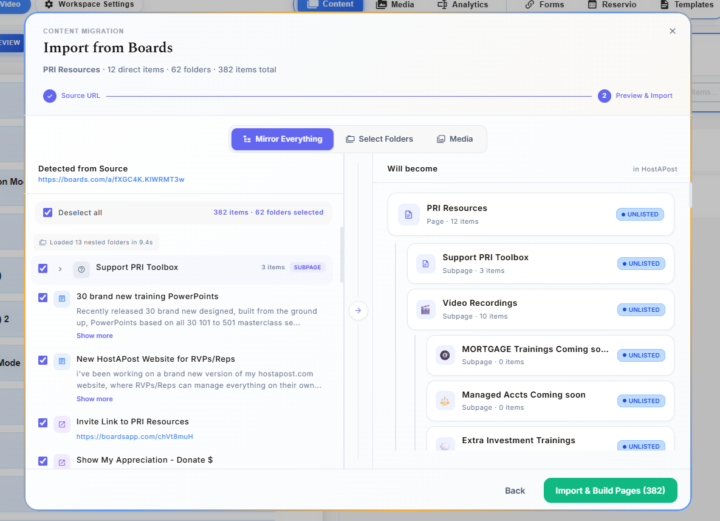720x521 pixels.
Task: Show more of the New HostAPost Website description
Action: click(95, 399)
